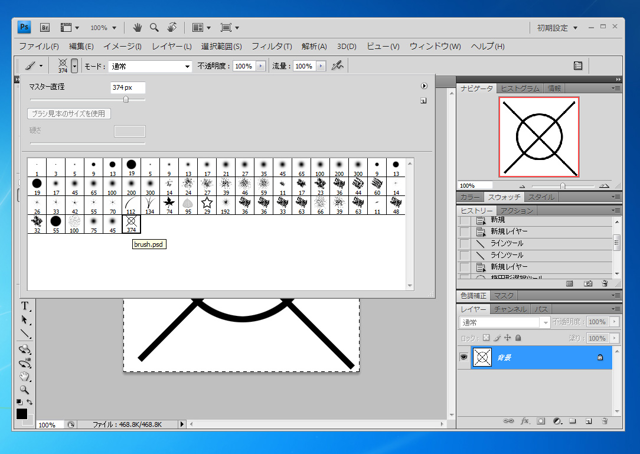Select the Type tool in the toolbox
The width and height of the screenshot is (640, 454).
24,306
